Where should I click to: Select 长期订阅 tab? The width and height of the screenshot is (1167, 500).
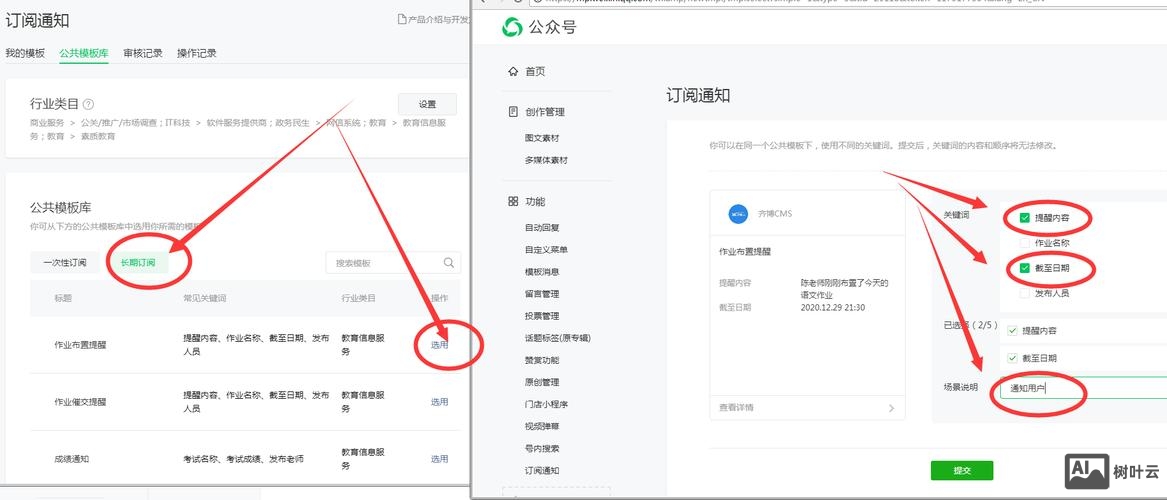(x=138, y=263)
